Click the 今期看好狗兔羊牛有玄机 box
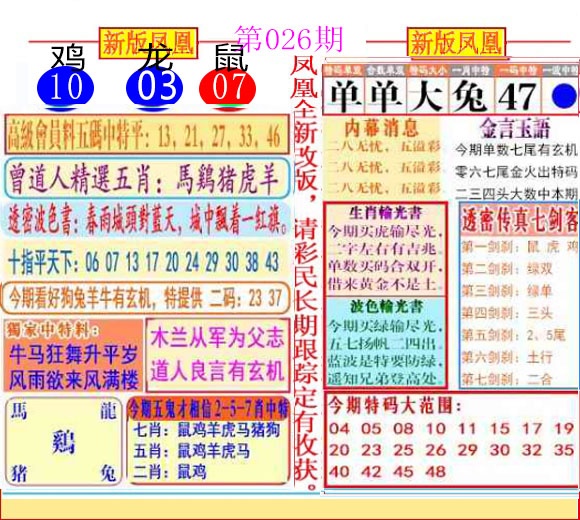The width and height of the screenshot is (580, 520). coord(146,298)
